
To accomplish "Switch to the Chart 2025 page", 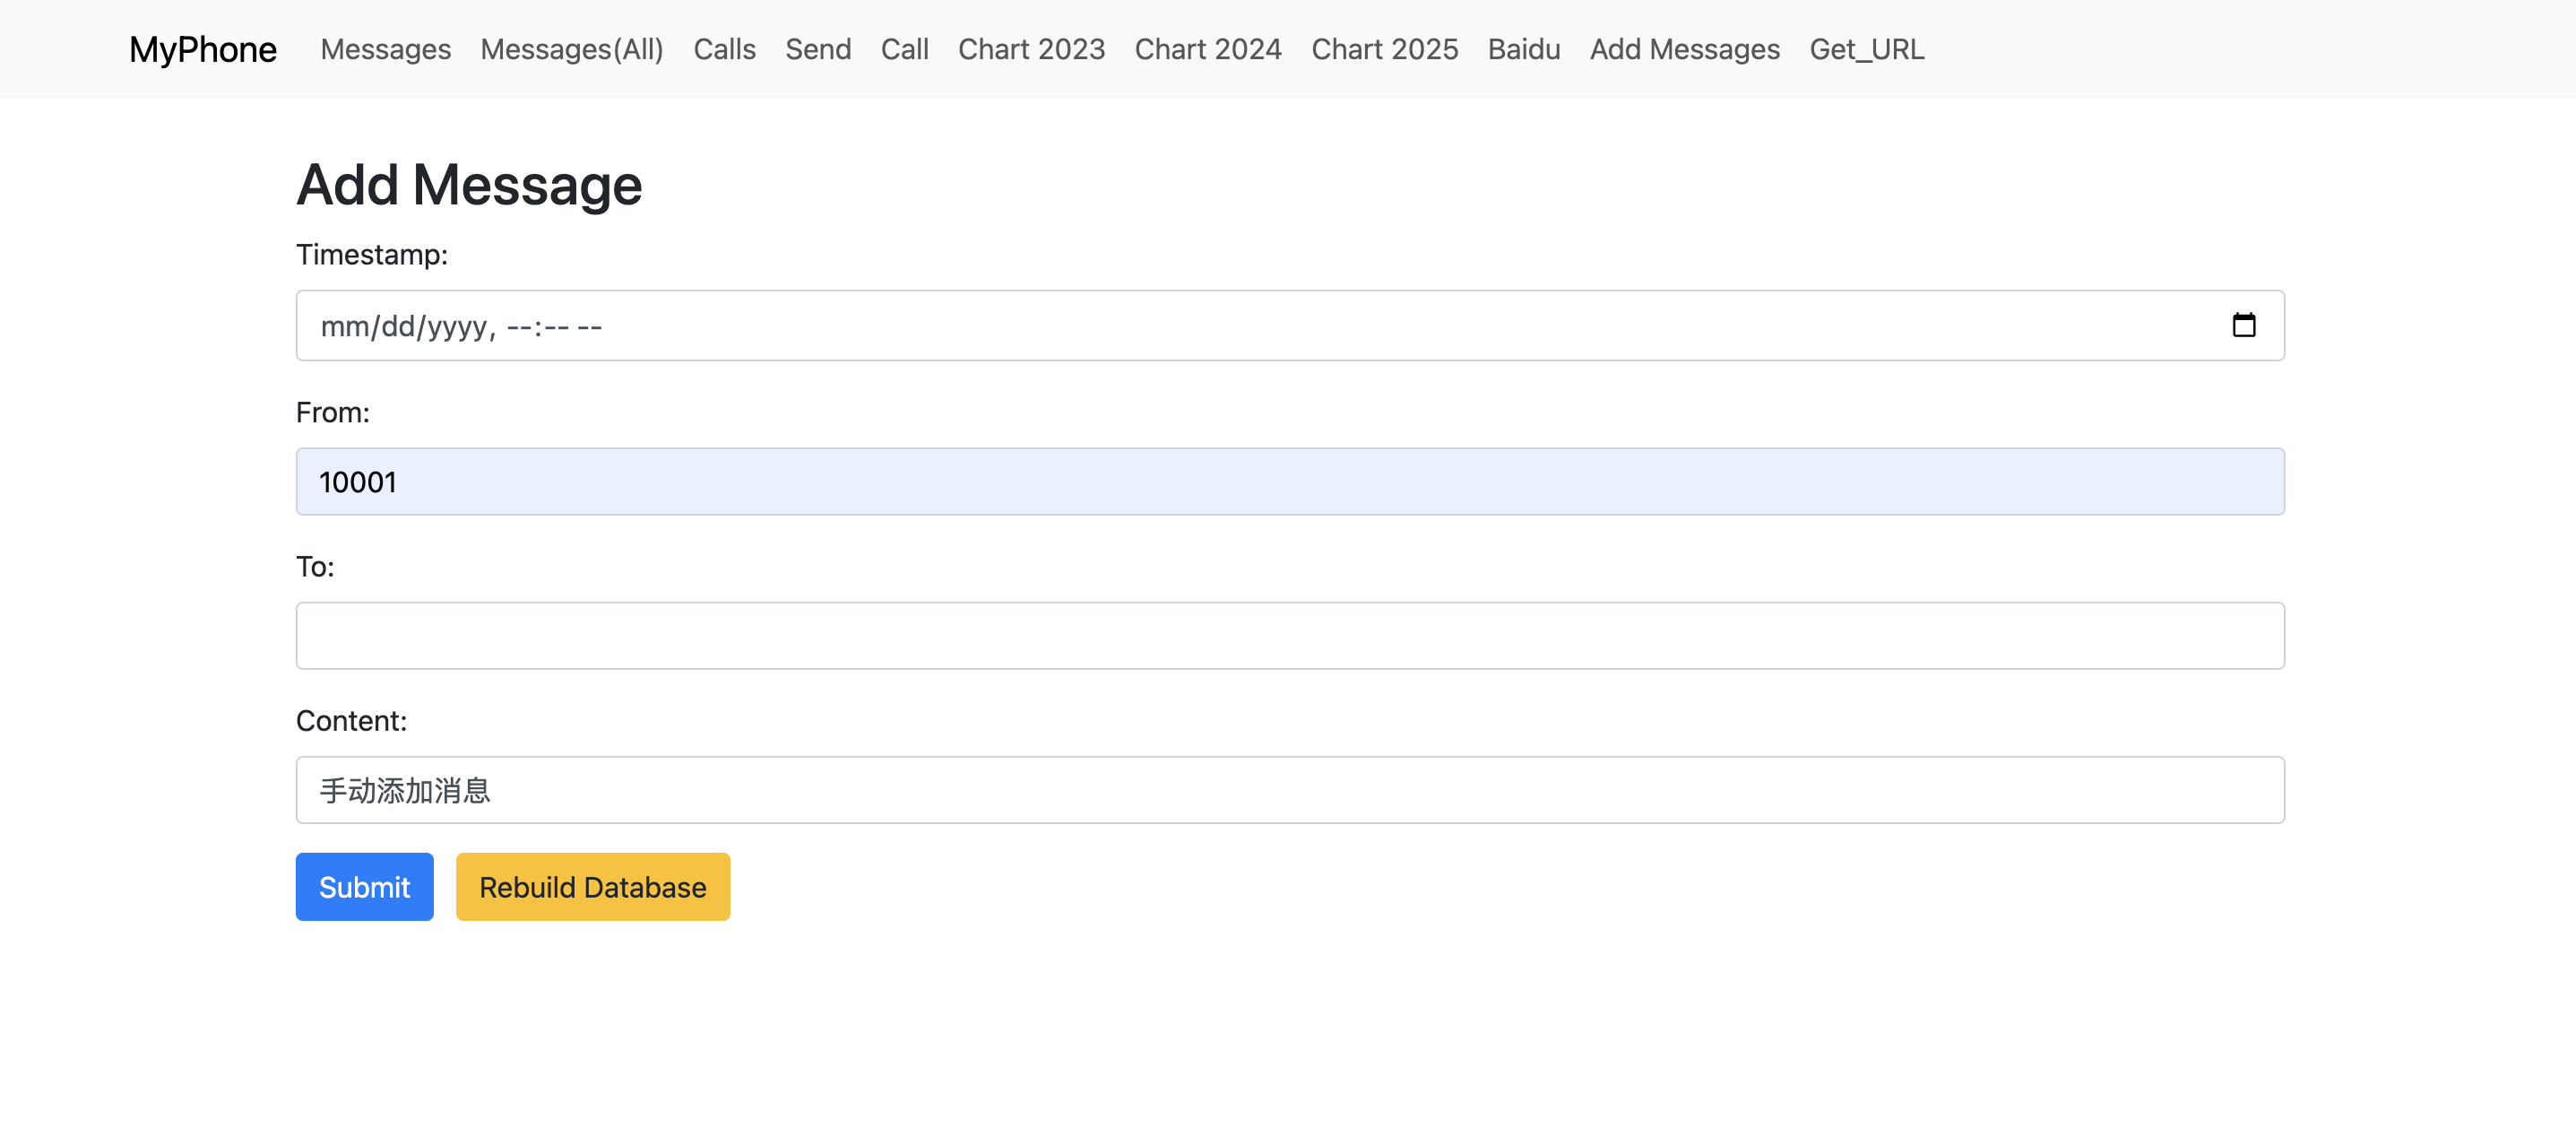I will point(1384,49).
